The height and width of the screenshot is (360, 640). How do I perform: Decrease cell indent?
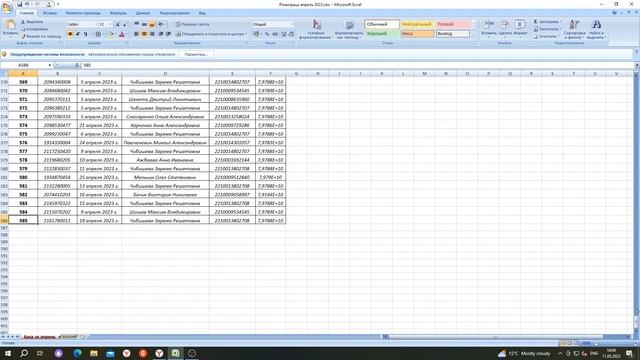[161, 34]
